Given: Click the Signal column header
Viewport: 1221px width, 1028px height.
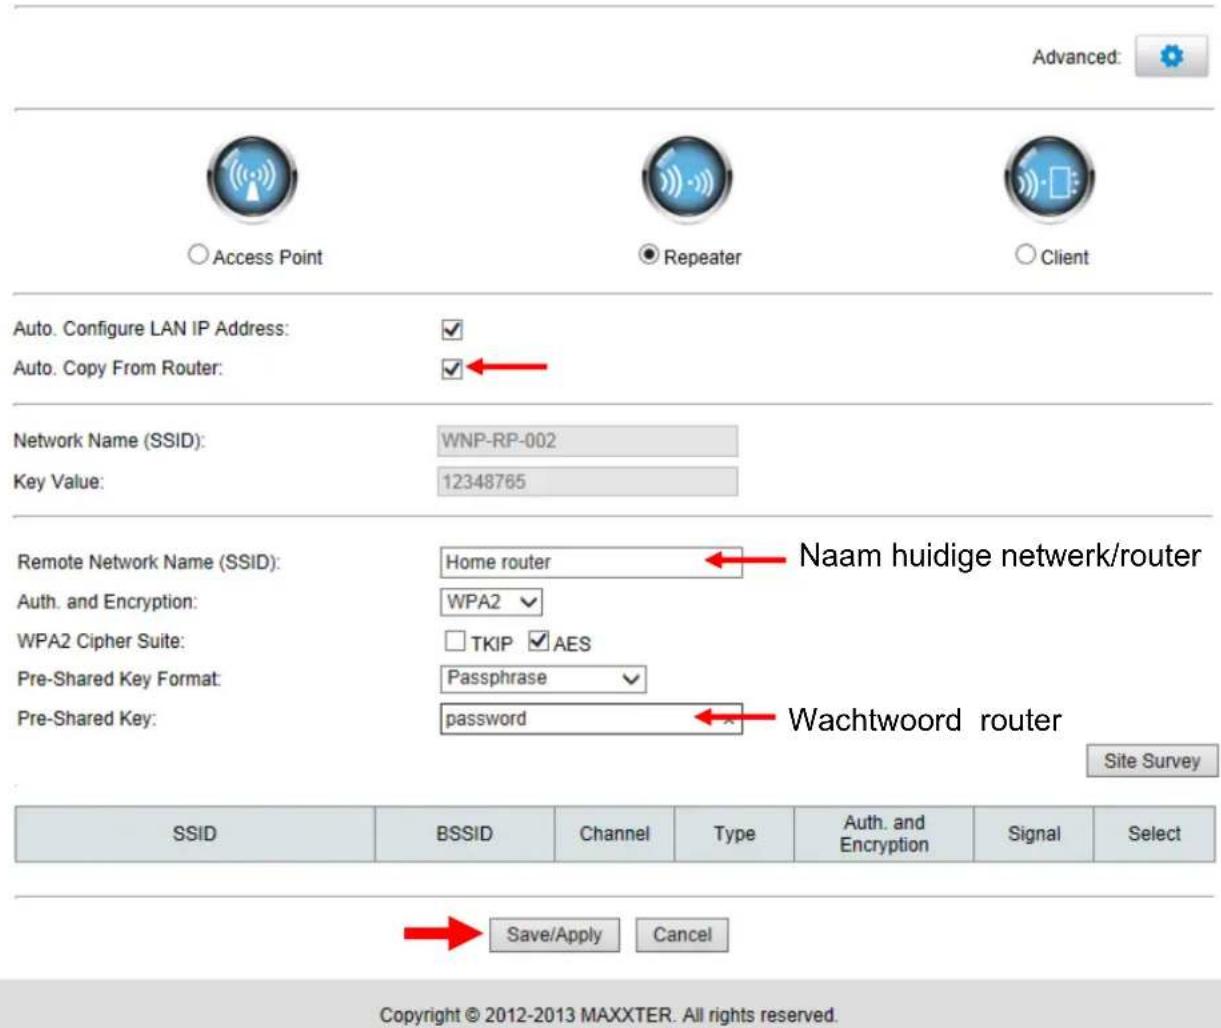Looking at the screenshot, I should tap(1034, 834).
